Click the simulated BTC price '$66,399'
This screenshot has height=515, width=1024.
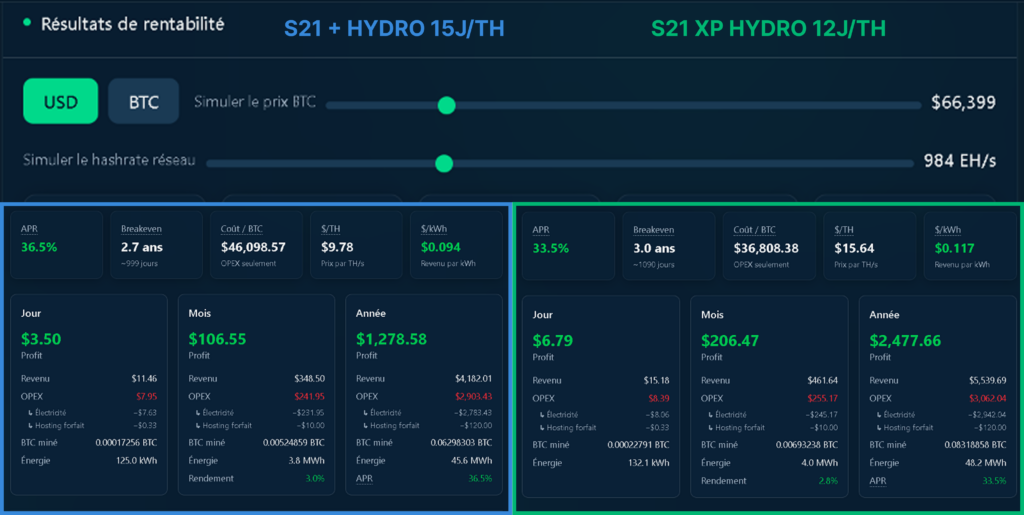pyautogui.click(x=963, y=102)
